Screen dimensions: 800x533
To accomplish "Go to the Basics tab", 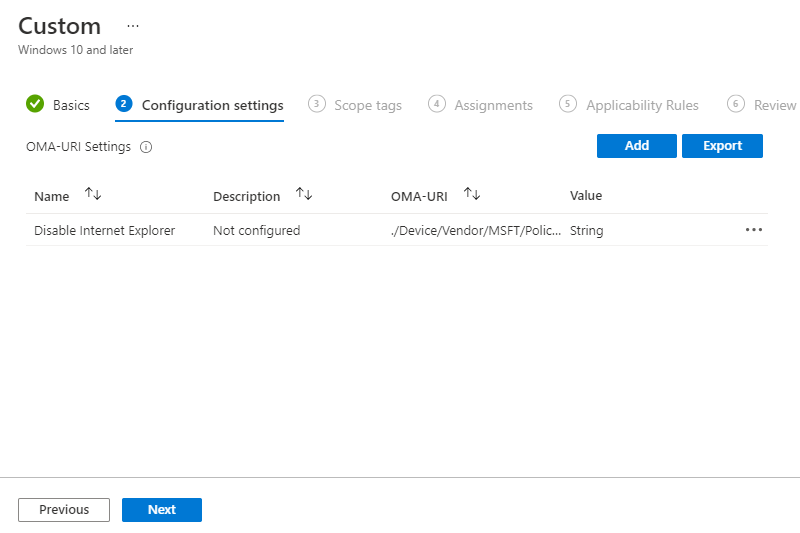I will click(71, 105).
